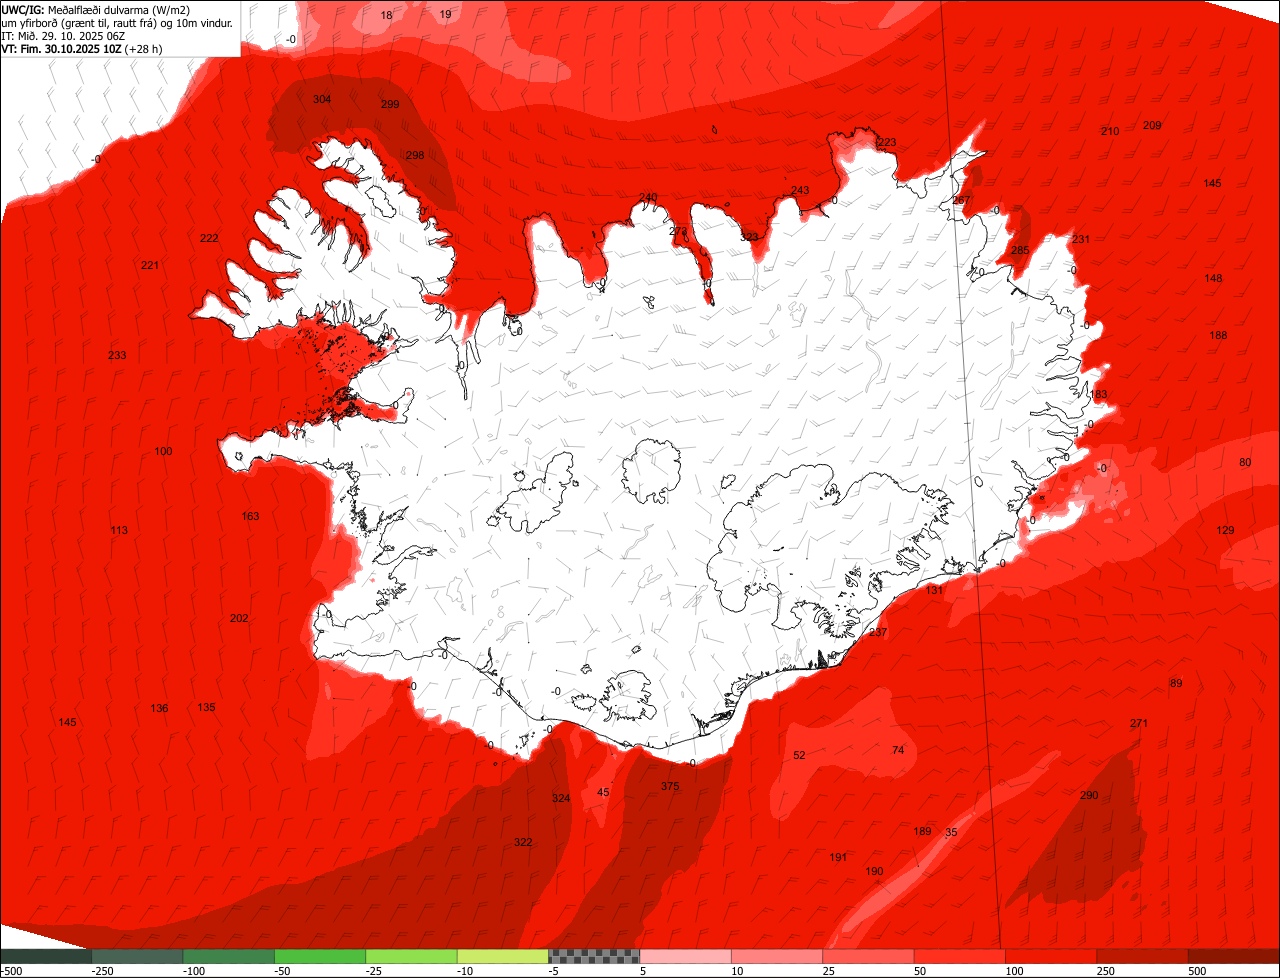The width and height of the screenshot is (1280, 978).
Task: Click the legend label -500
Action: (x=11, y=971)
